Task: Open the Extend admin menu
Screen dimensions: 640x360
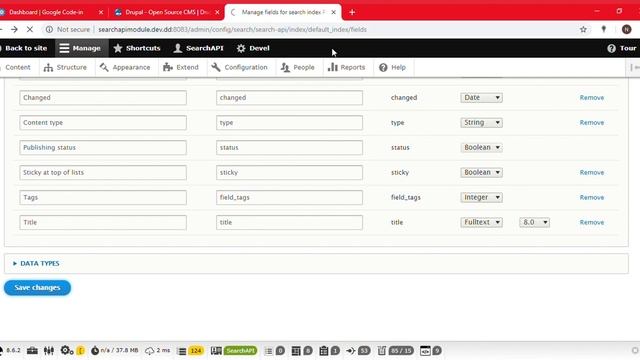Action: click(180, 67)
